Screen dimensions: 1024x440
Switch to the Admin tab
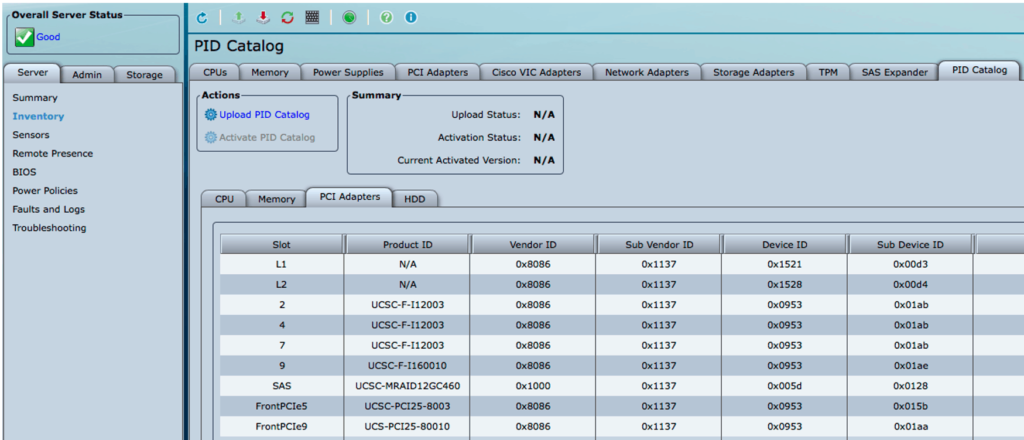click(87, 74)
